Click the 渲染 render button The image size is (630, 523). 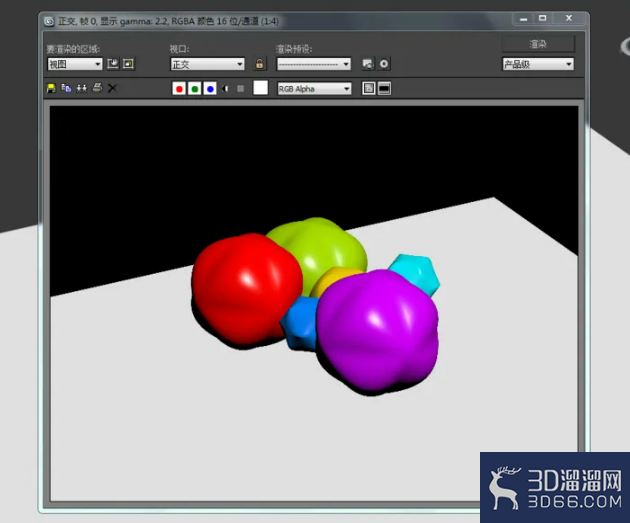538,44
